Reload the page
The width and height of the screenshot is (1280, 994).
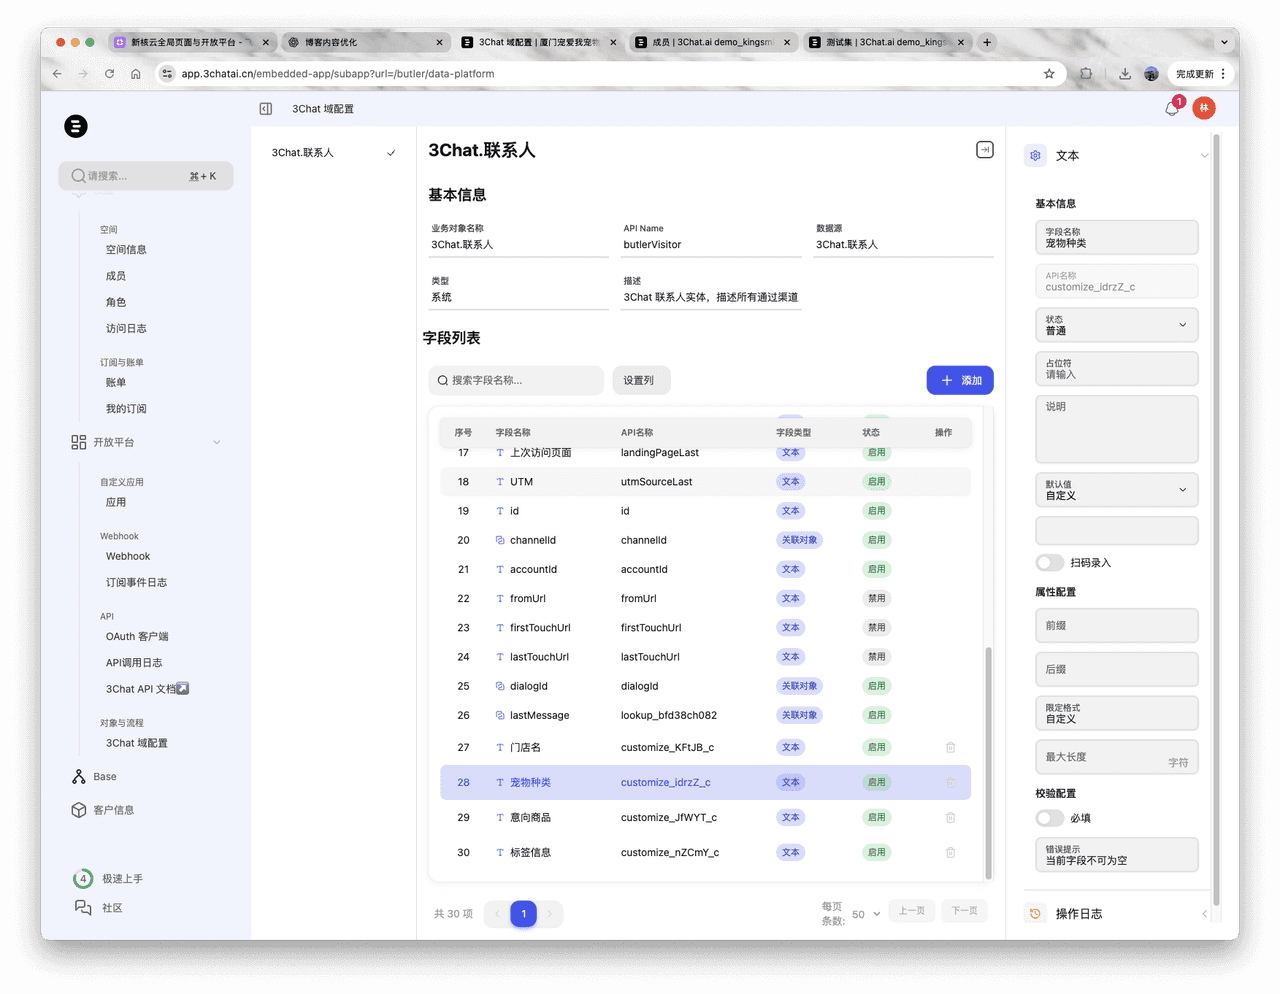coord(109,74)
